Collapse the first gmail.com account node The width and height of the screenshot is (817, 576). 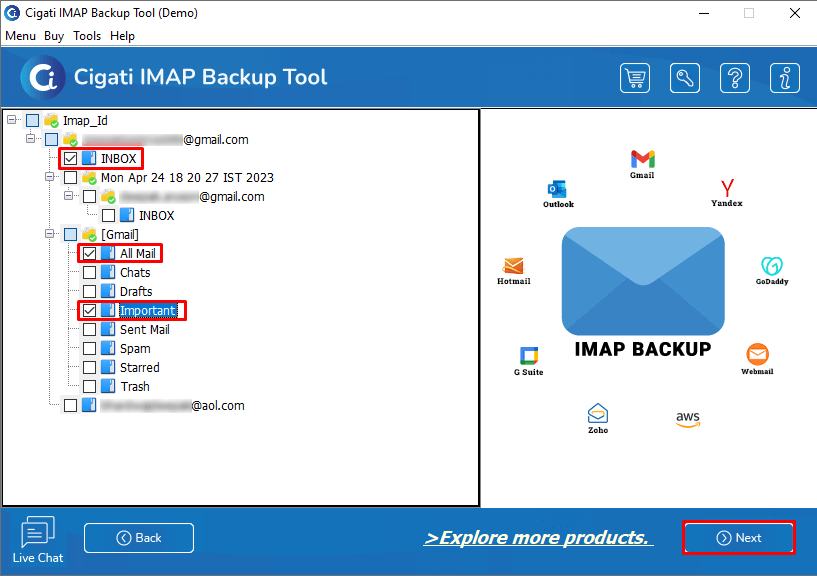point(31,139)
